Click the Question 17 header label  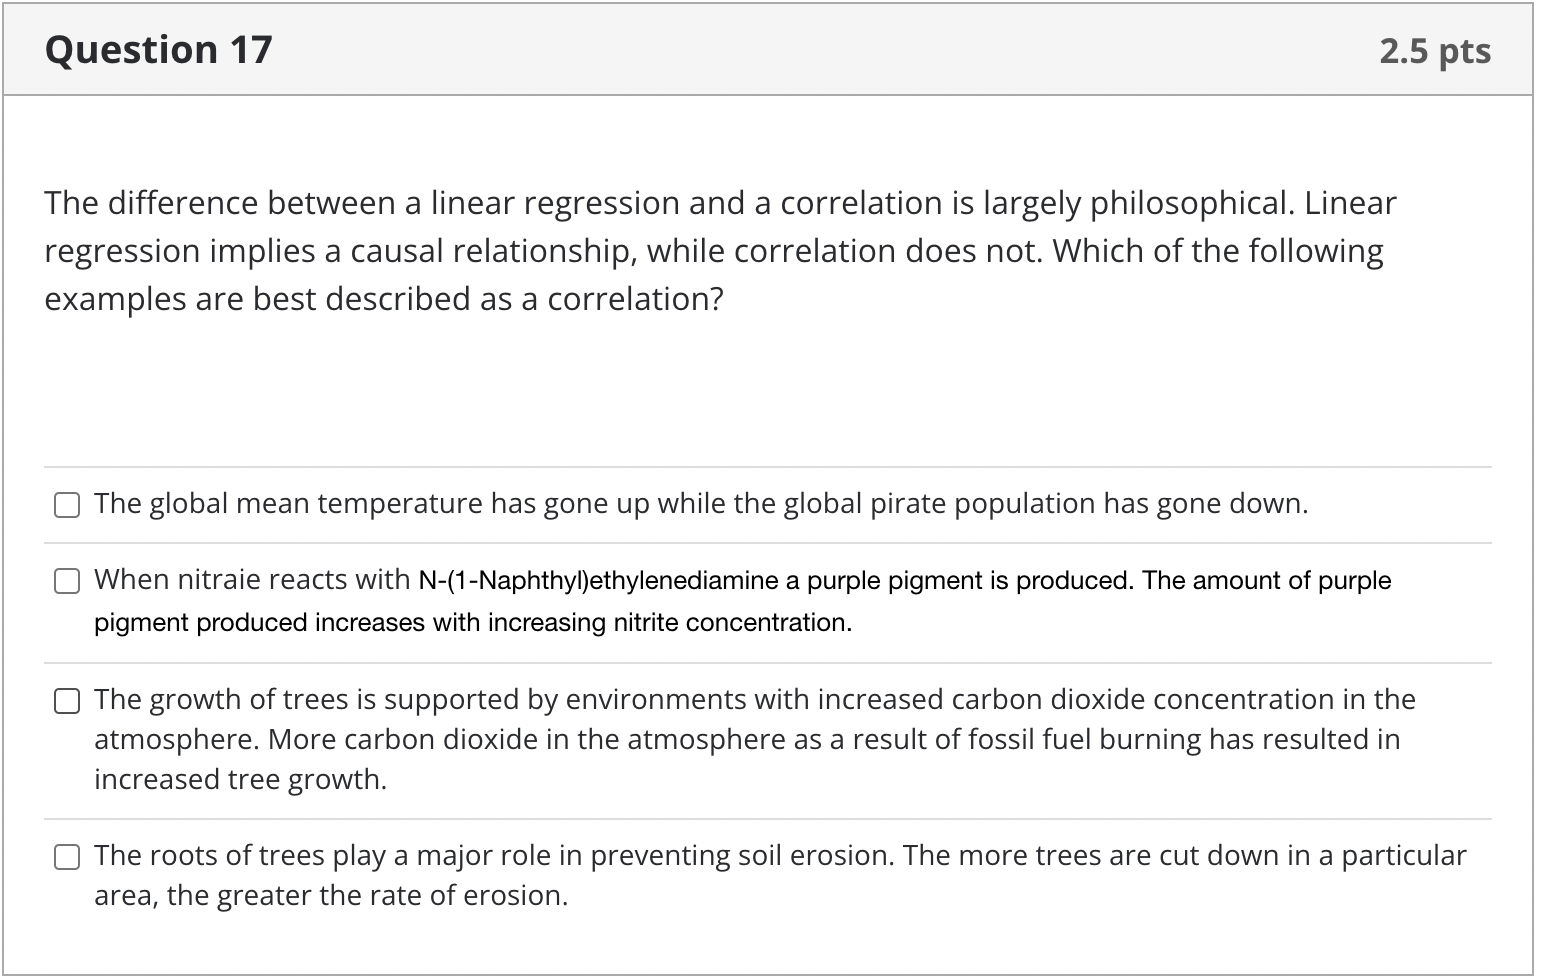click(x=159, y=48)
